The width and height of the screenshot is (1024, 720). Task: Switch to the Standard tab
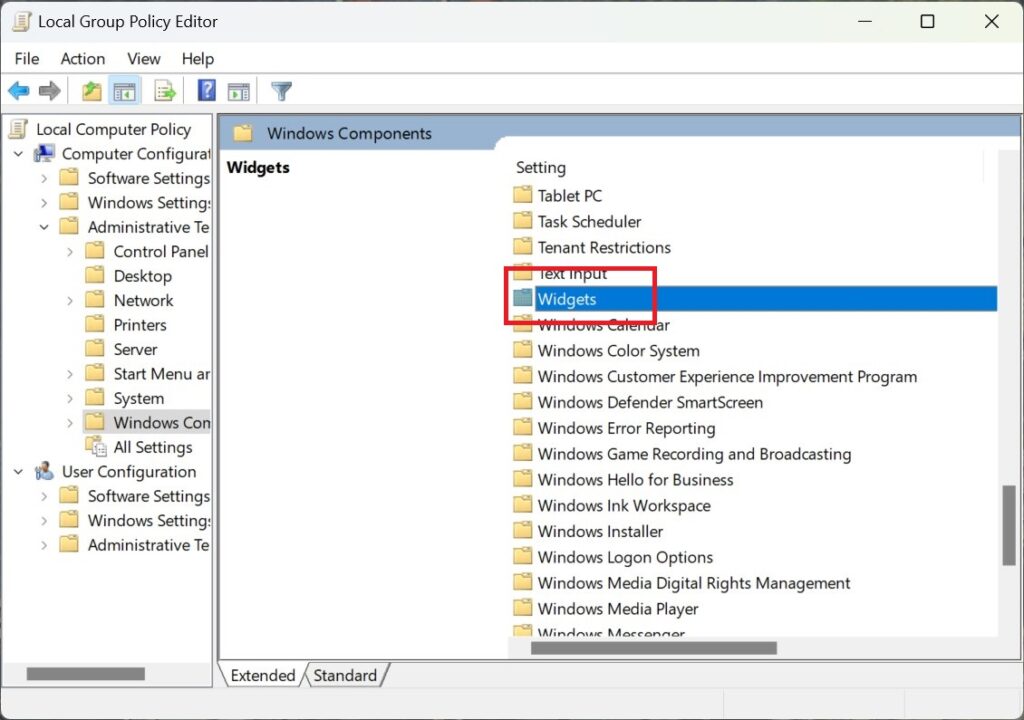click(345, 675)
